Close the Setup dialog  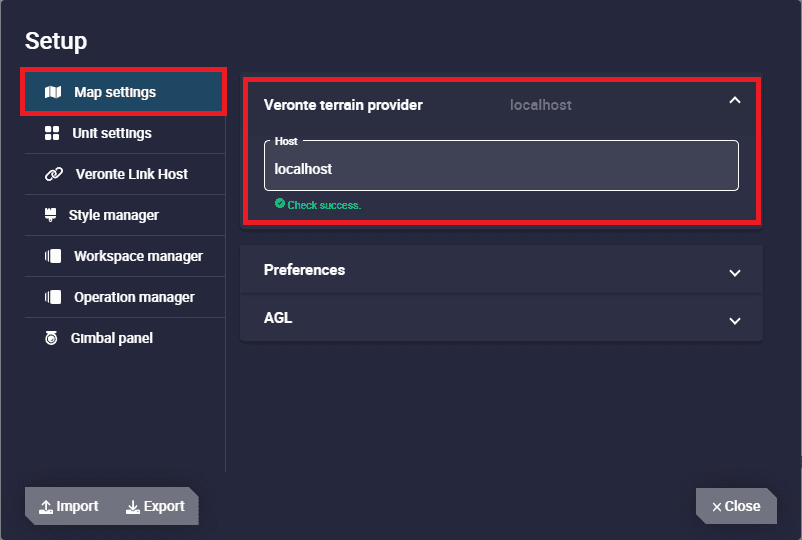736,506
